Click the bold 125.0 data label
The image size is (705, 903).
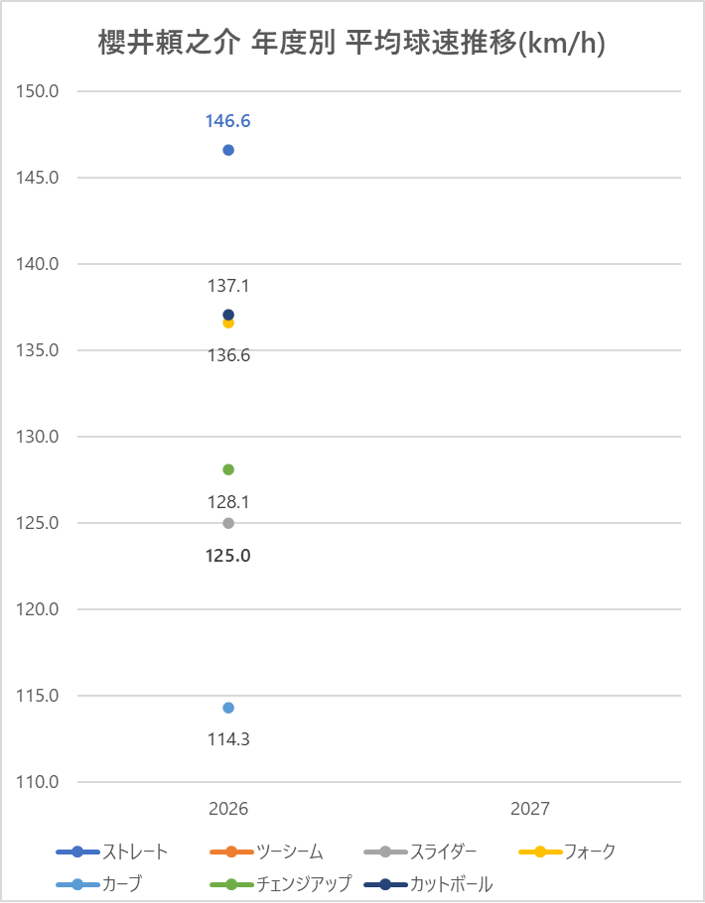click(x=228, y=556)
